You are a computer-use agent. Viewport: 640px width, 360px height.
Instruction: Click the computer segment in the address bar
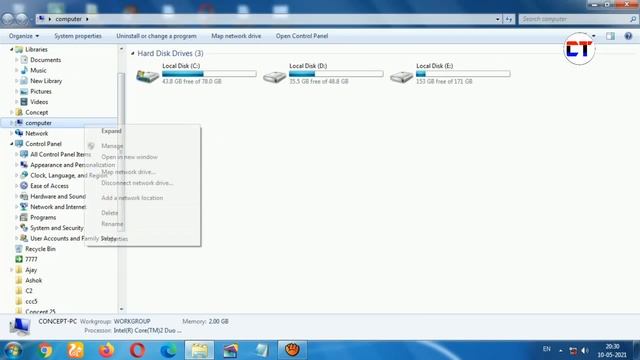tap(69, 19)
